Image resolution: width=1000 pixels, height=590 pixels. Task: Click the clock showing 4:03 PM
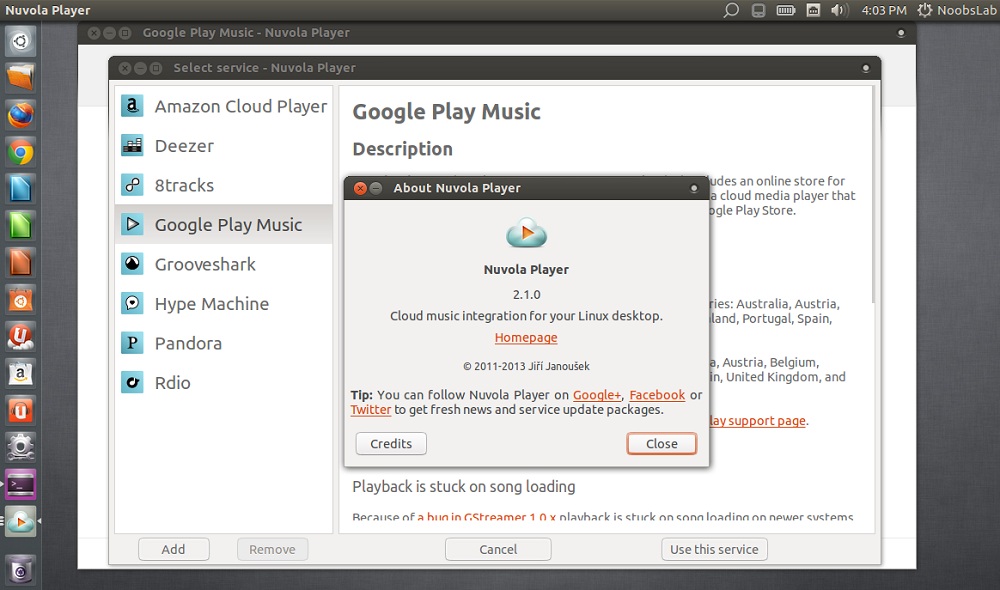pos(883,10)
